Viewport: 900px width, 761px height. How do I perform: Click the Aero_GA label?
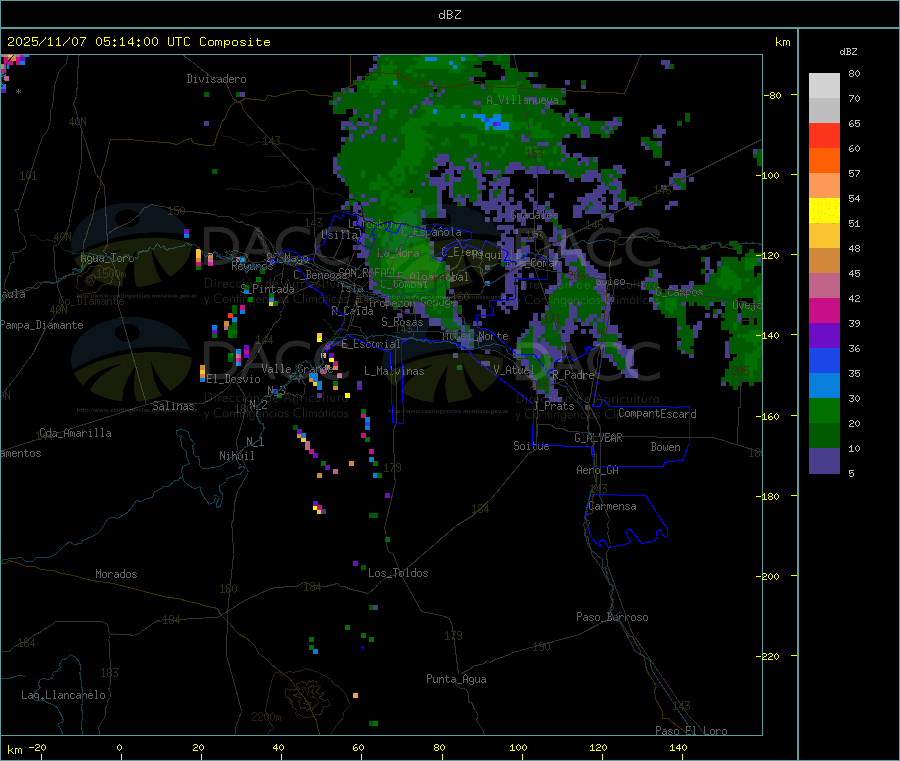[x=597, y=470]
